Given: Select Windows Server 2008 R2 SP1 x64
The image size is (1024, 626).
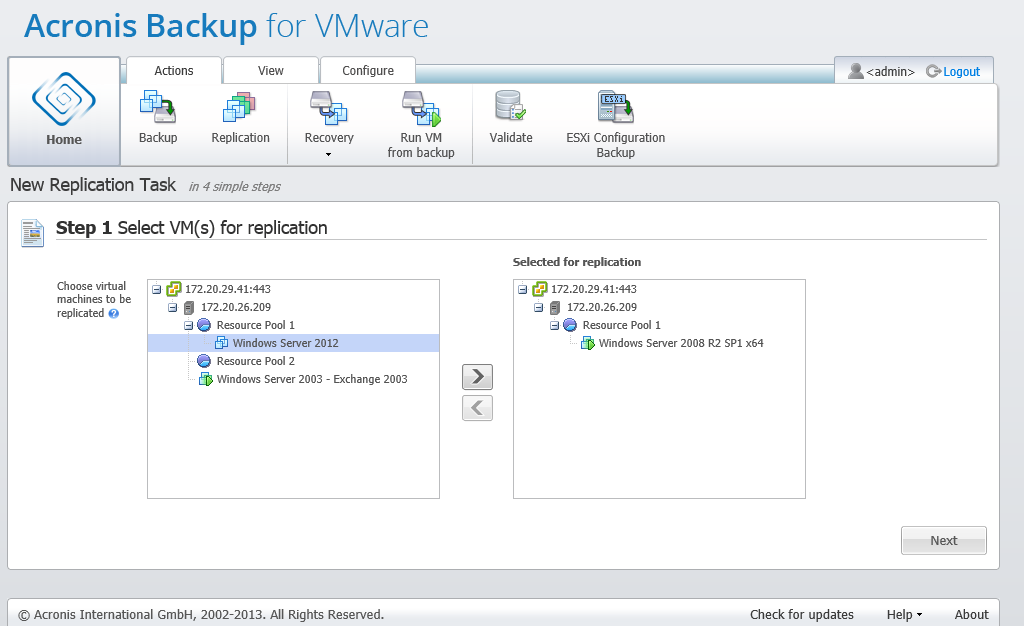Looking at the screenshot, I should pyautogui.click(x=680, y=343).
